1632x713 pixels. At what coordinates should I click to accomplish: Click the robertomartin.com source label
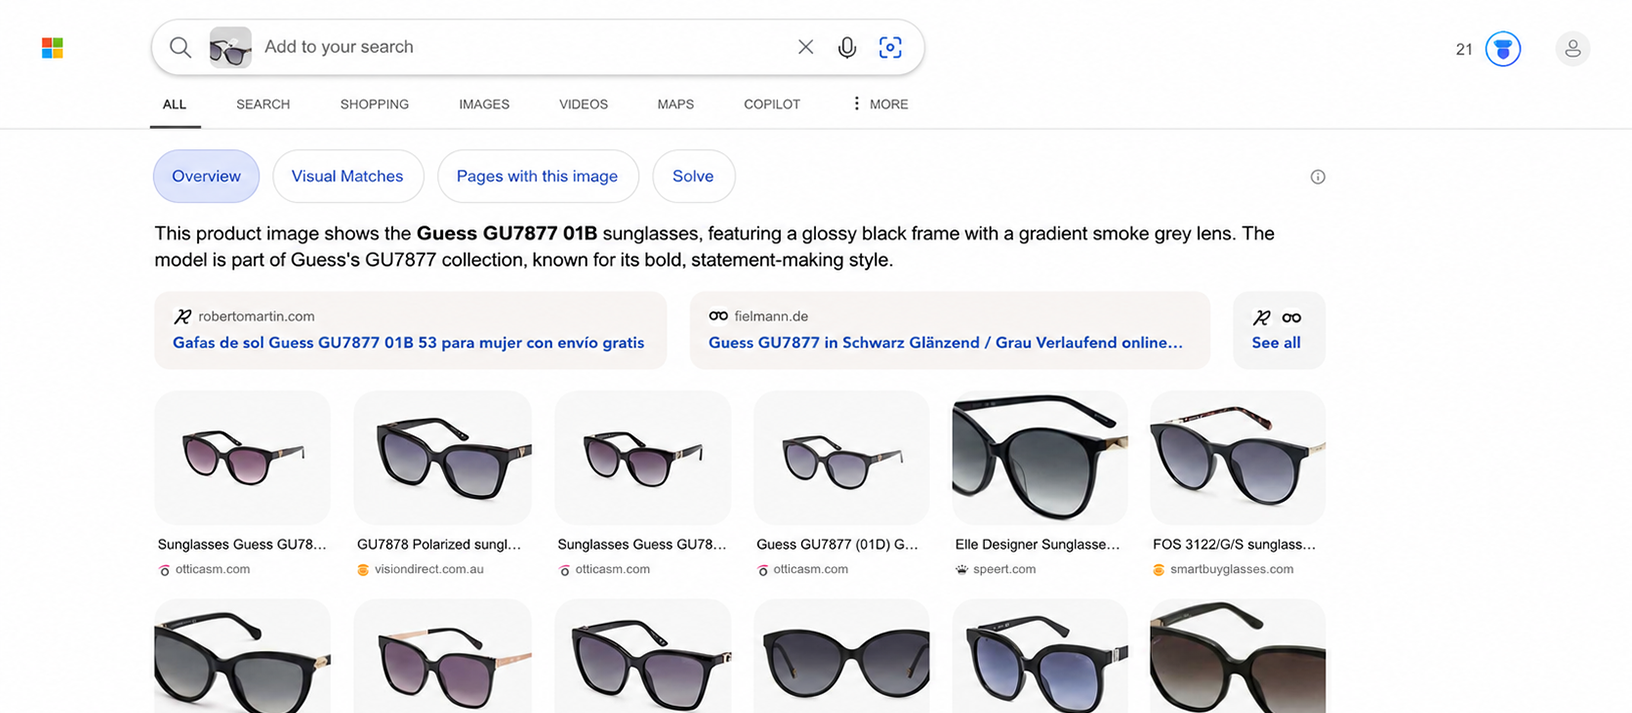(256, 316)
